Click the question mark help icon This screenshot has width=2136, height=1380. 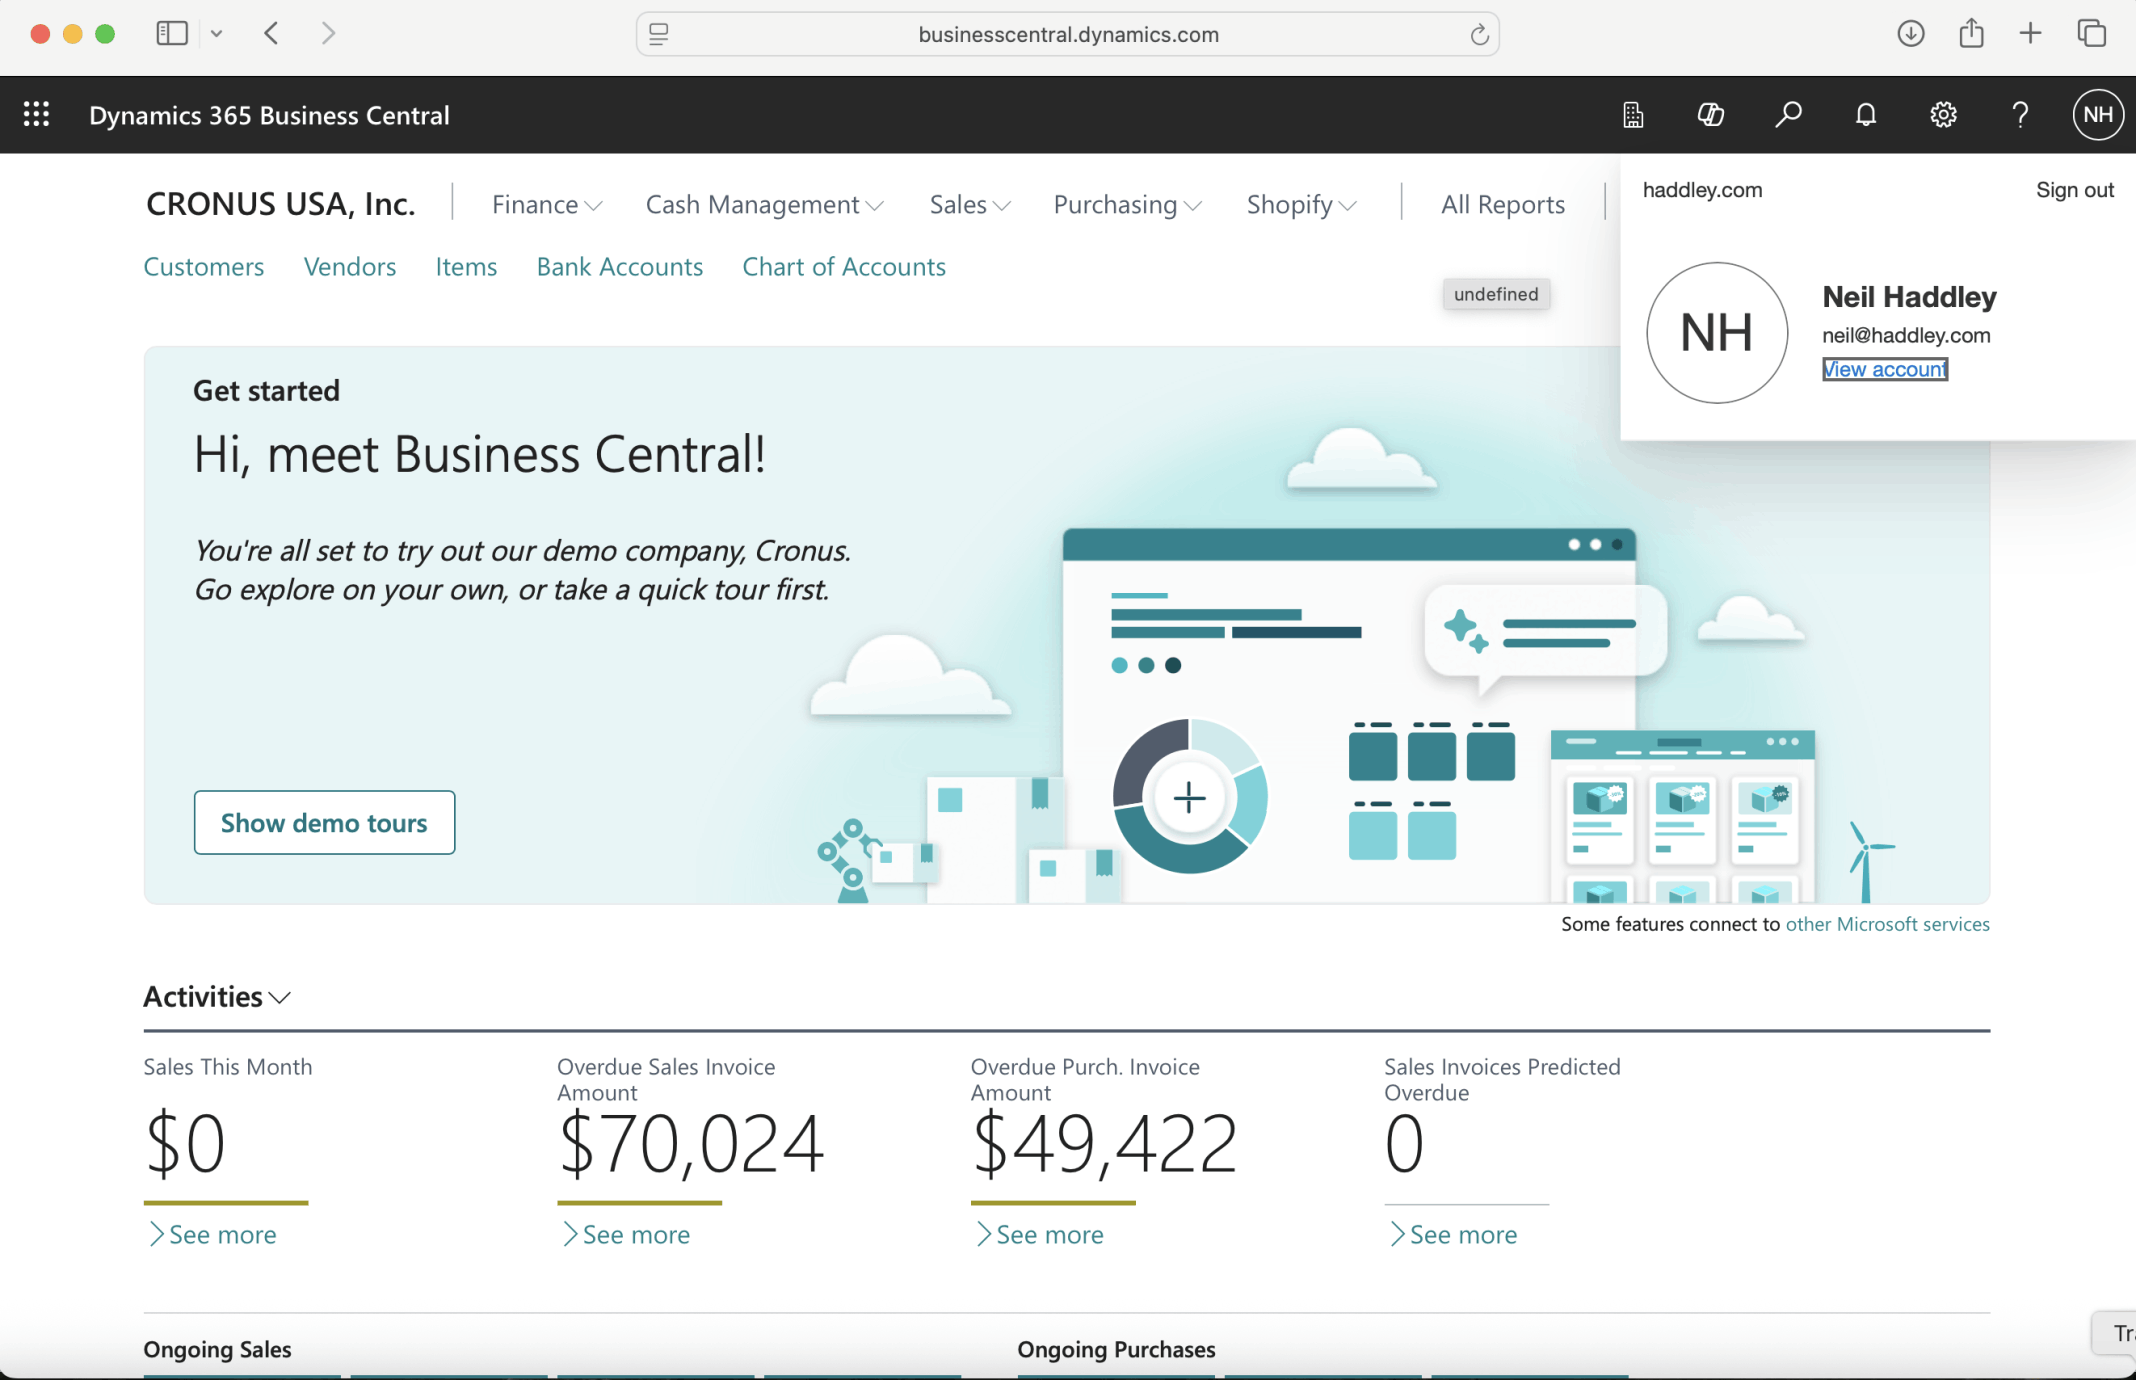pyautogui.click(x=2020, y=115)
